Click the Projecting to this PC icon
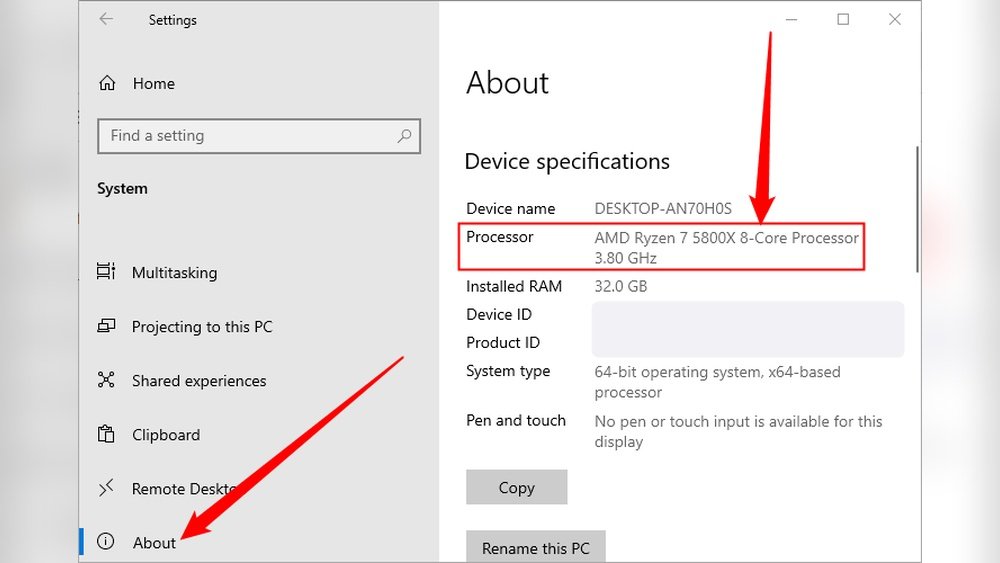The image size is (1000, 563). click(x=106, y=327)
